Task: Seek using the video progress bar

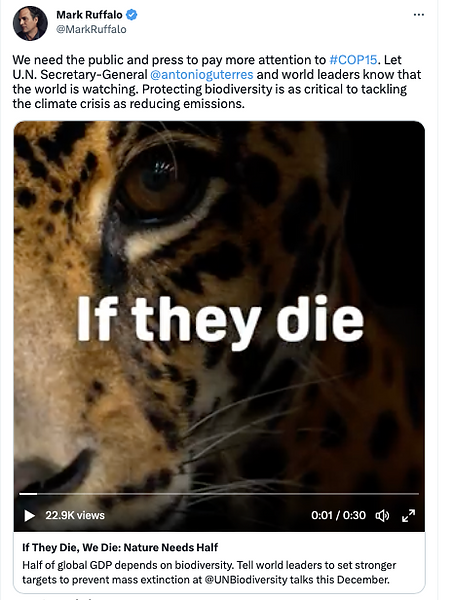Action: coord(219,494)
